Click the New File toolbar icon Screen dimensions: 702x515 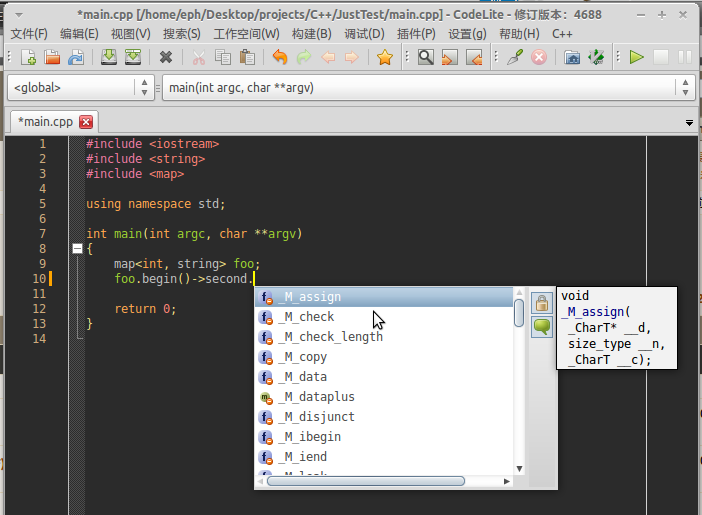tap(28, 57)
